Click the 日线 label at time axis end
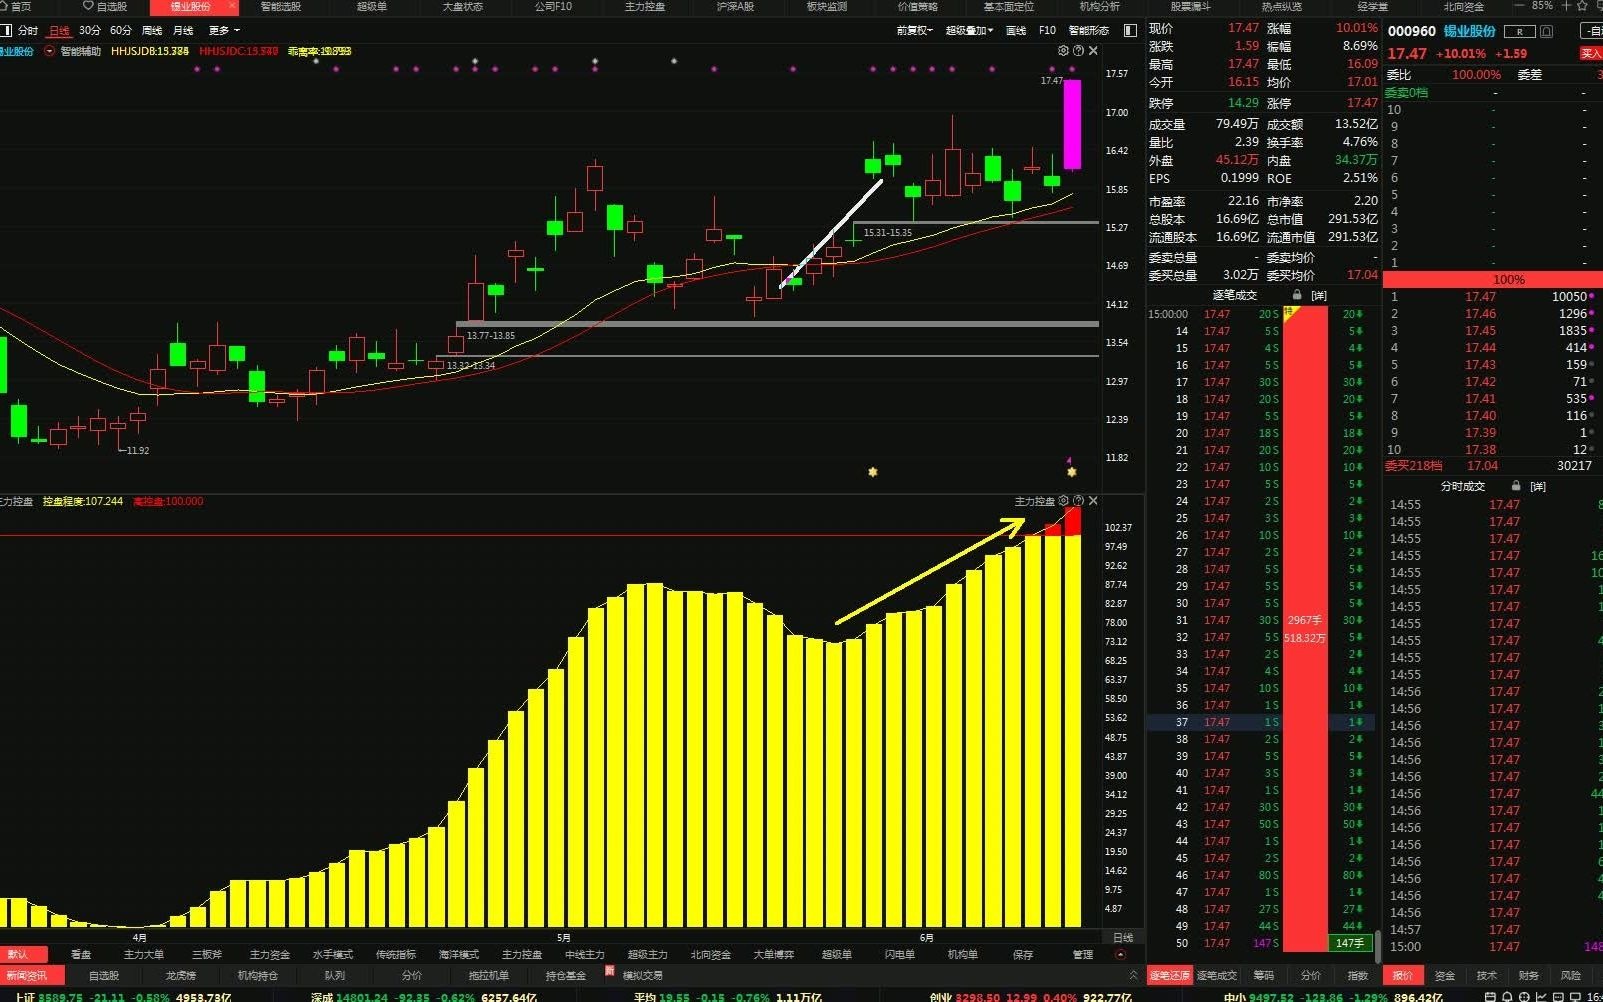The width and height of the screenshot is (1603, 1002). [x=1123, y=937]
